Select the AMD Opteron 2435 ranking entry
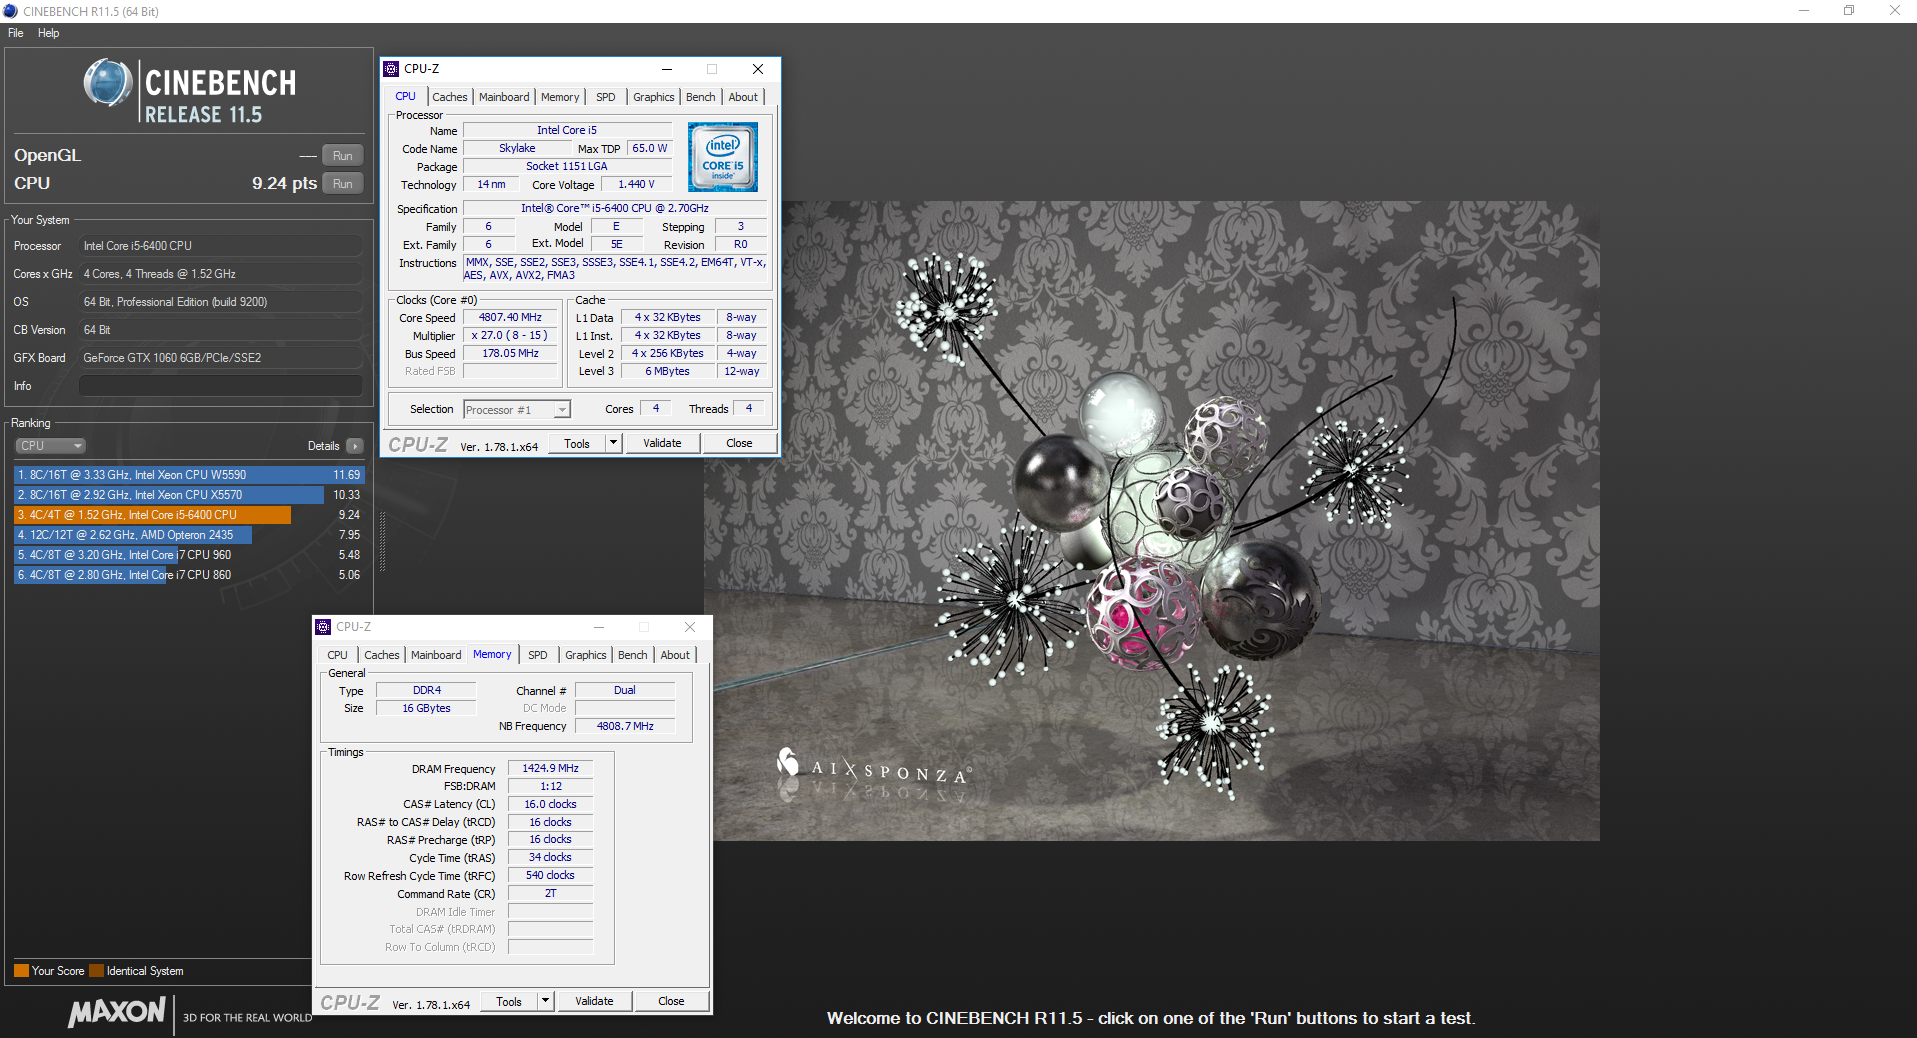 (x=189, y=535)
